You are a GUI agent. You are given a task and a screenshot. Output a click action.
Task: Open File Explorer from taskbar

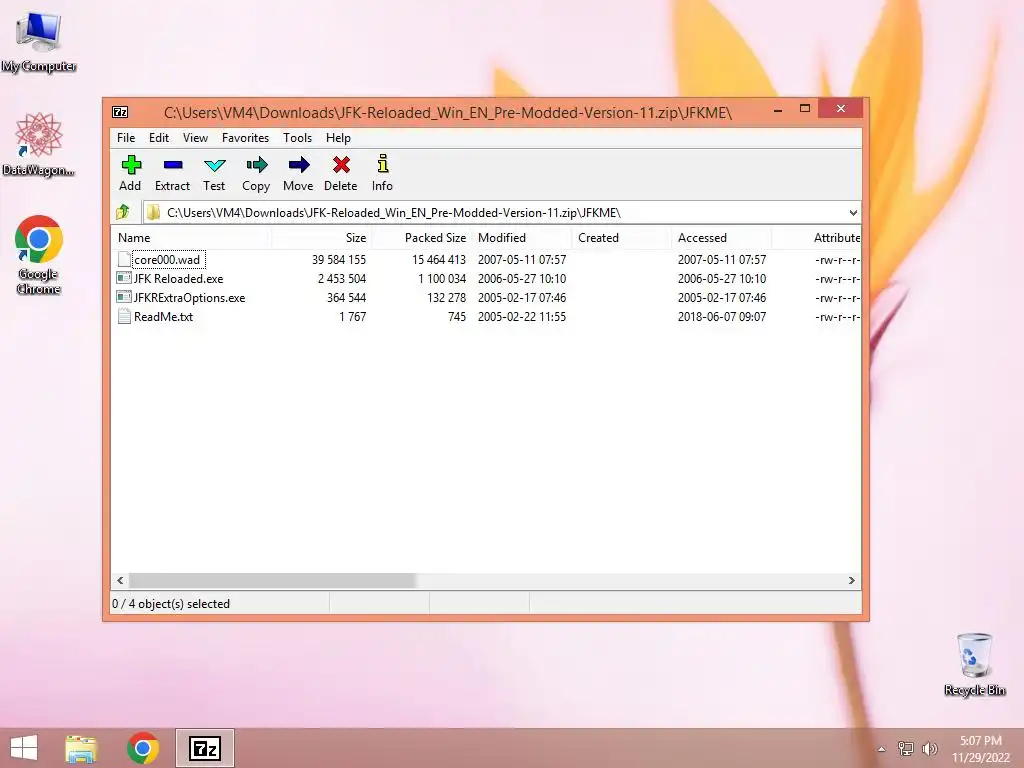82,748
